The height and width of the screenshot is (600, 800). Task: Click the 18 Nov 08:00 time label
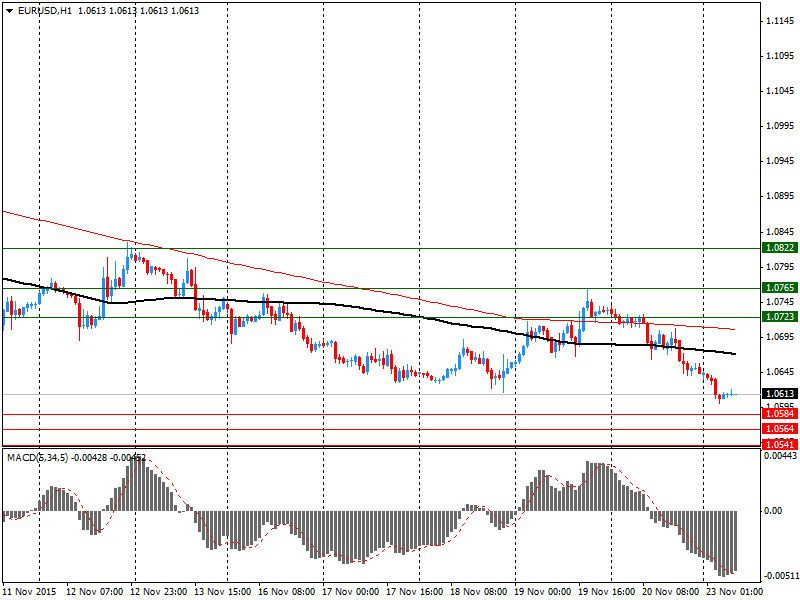[479, 592]
